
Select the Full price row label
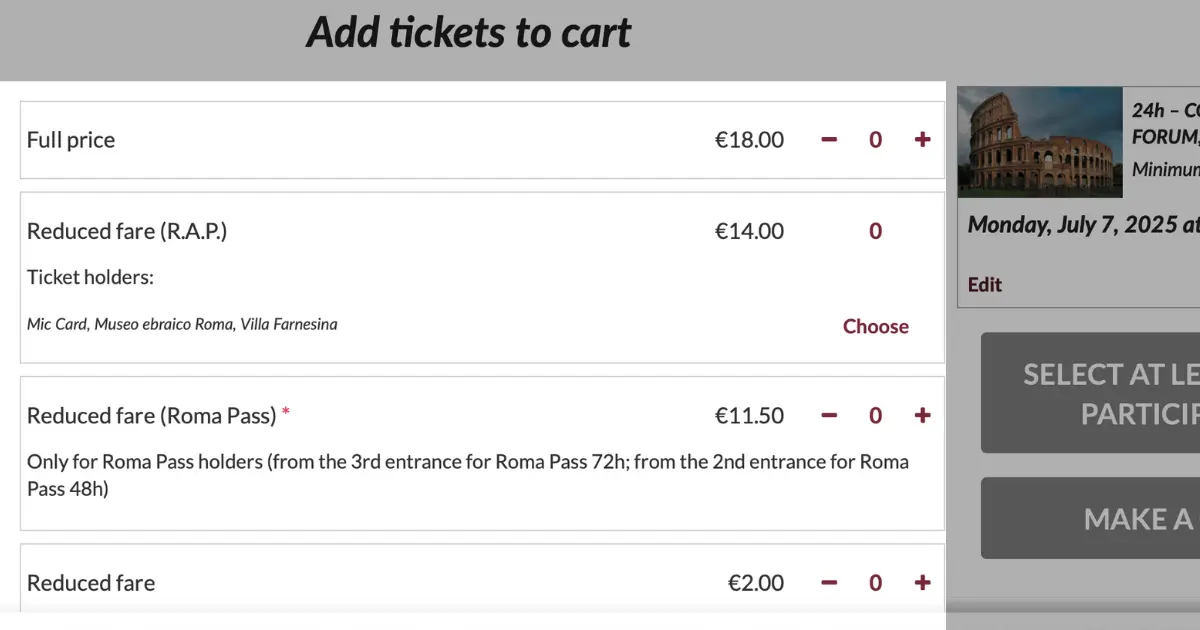(71, 140)
